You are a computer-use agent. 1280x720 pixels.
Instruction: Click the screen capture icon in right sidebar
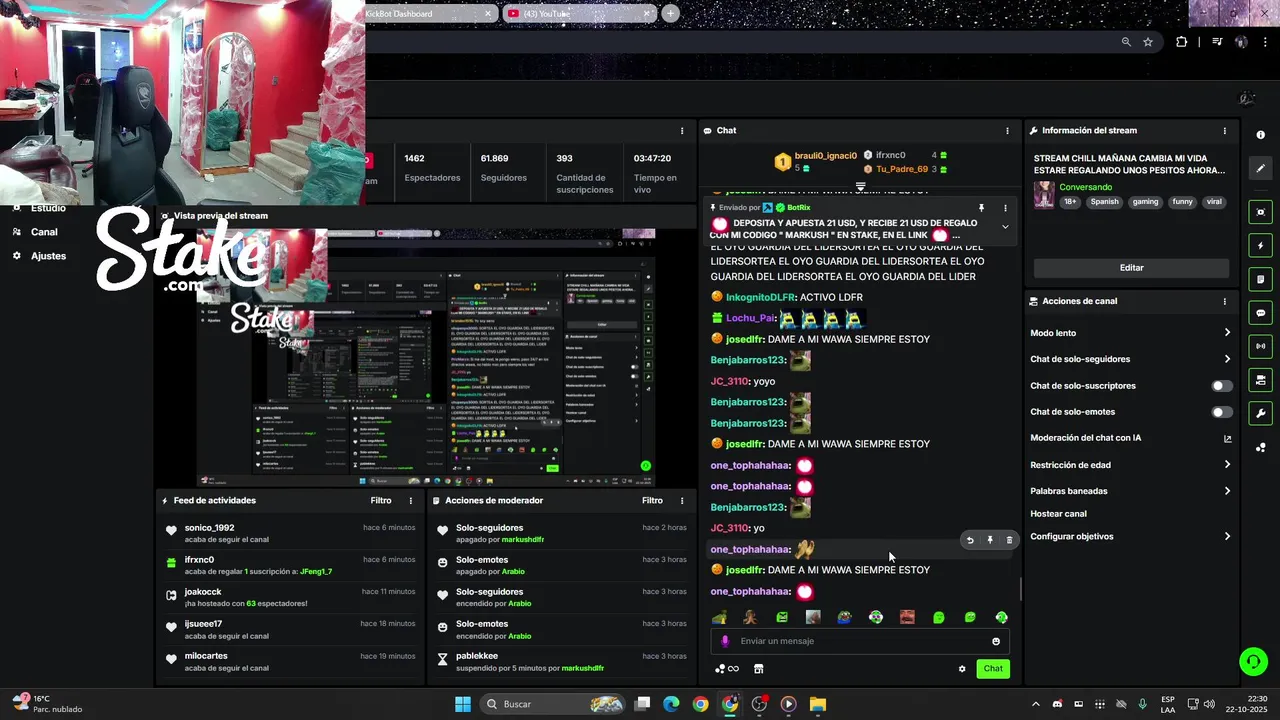coord(1260,212)
